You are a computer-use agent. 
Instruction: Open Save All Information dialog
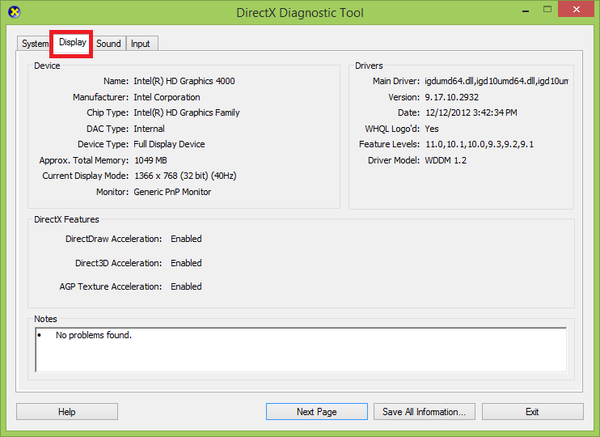click(x=424, y=412)
